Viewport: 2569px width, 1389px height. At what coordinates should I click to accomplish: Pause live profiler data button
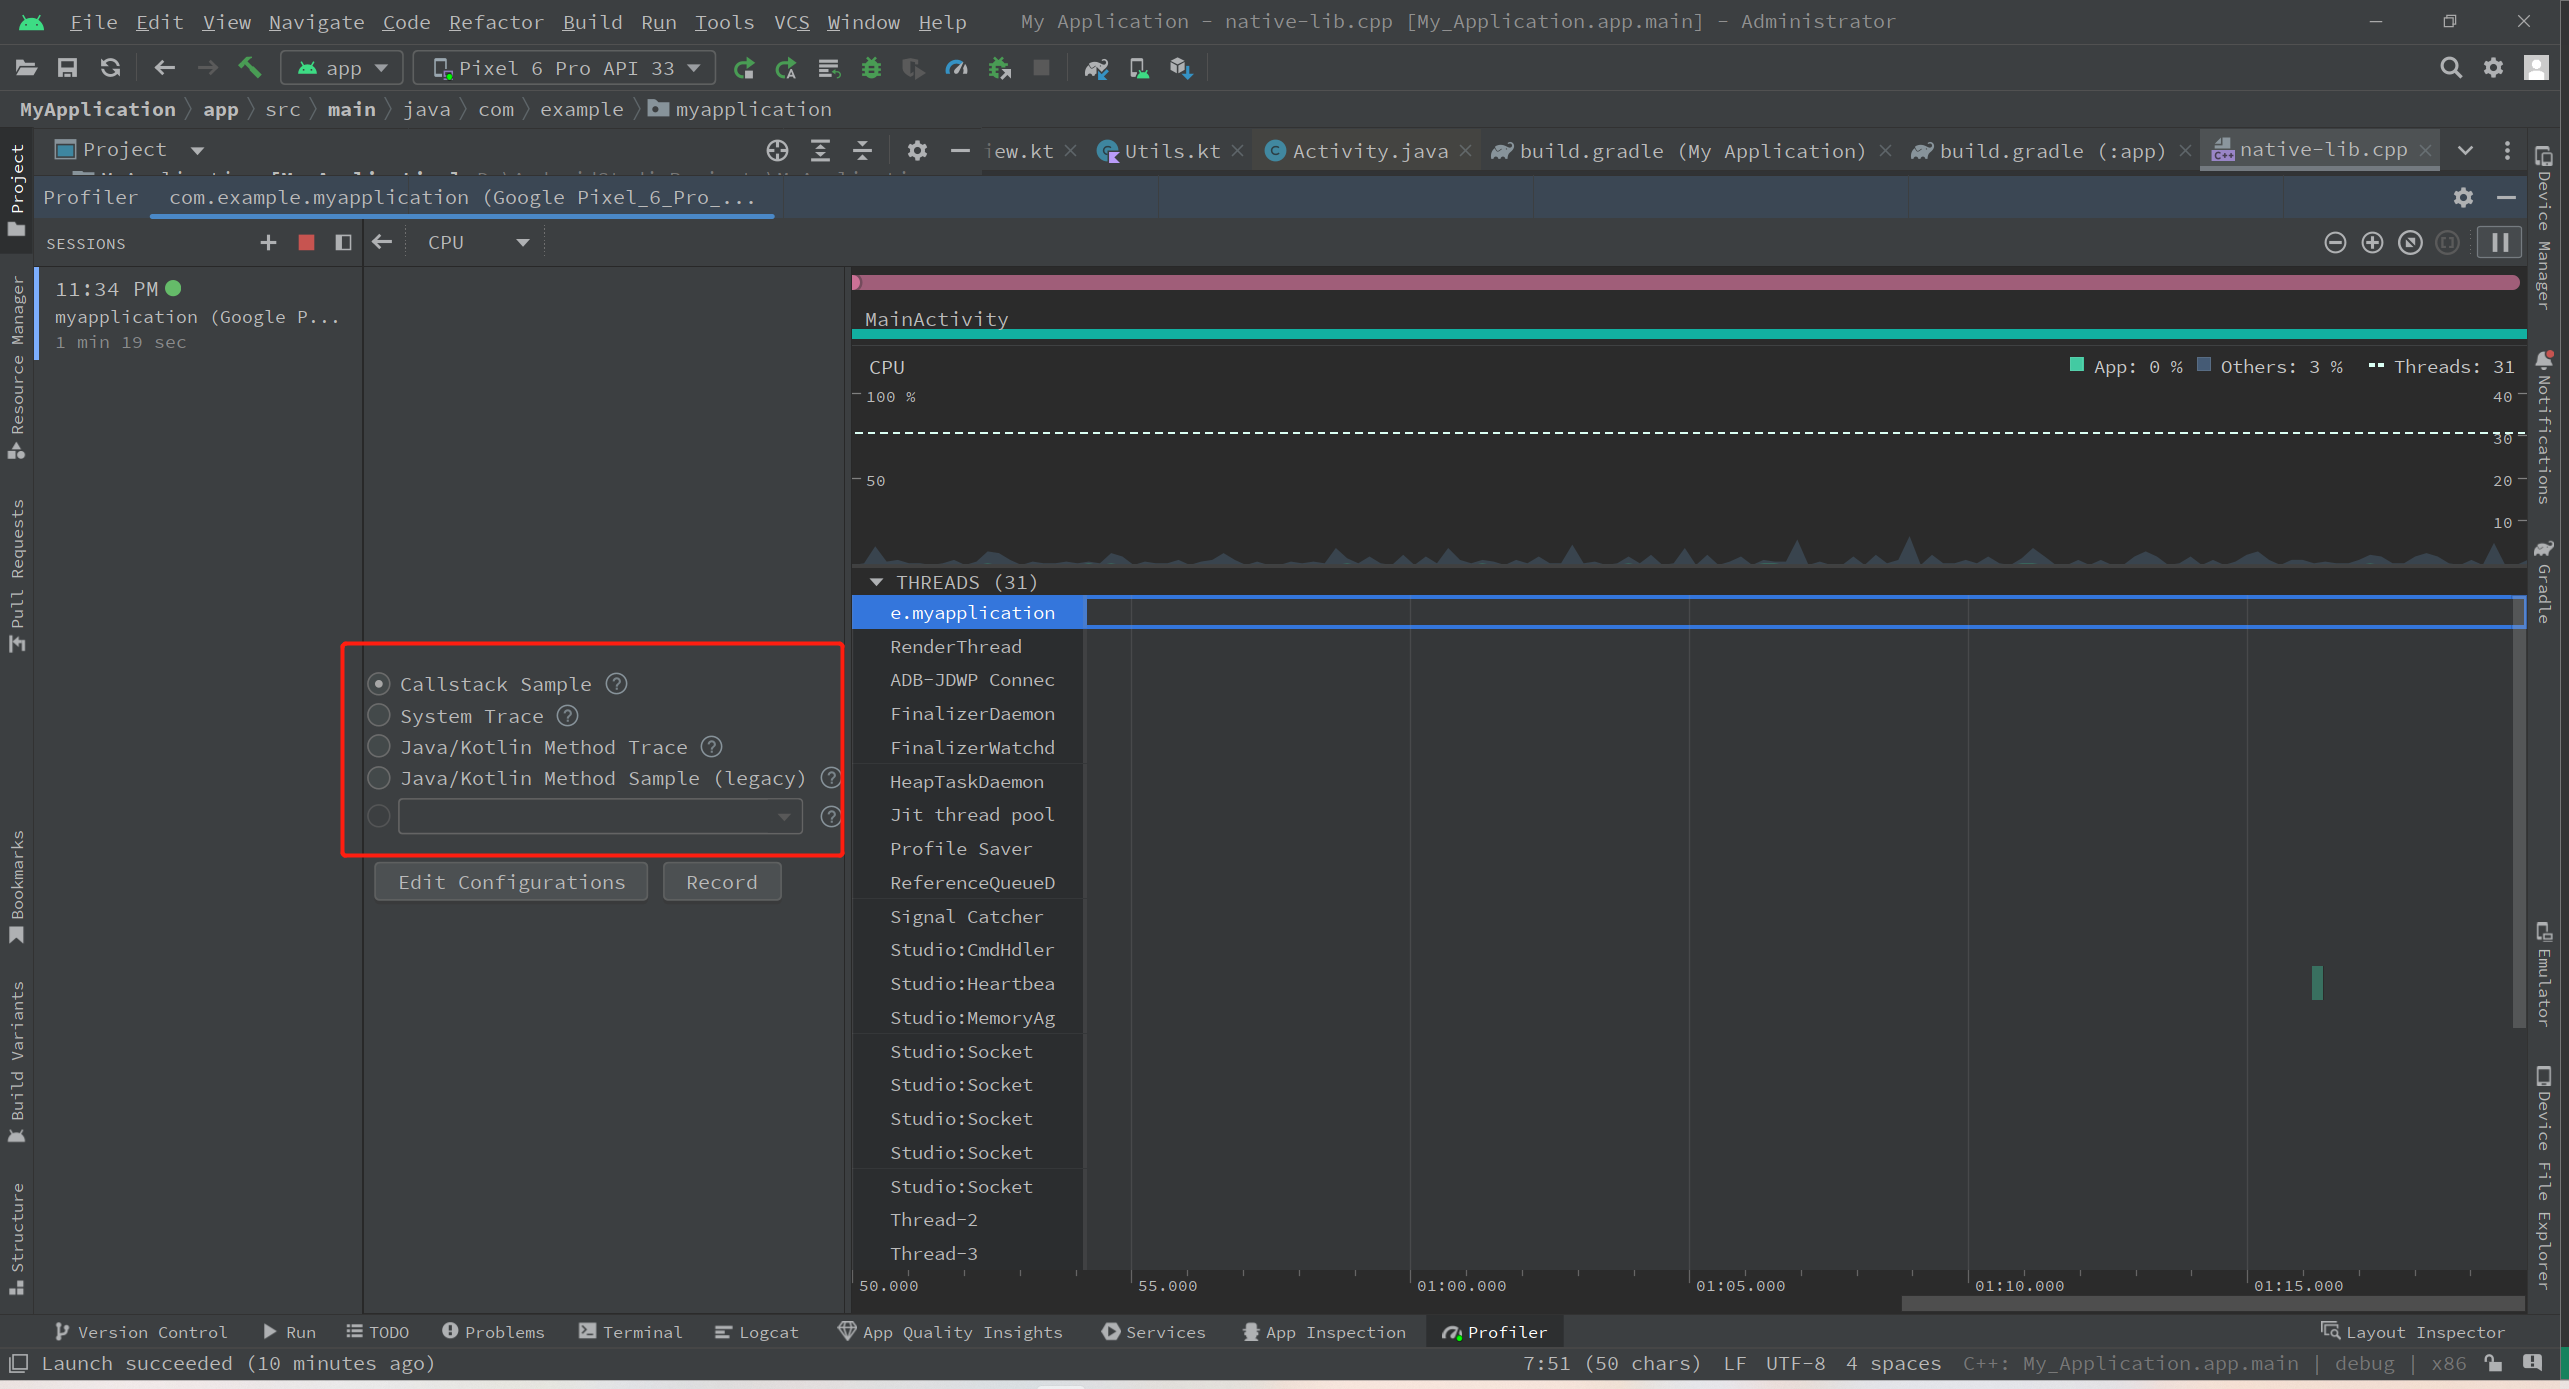tap(2499, 243)
